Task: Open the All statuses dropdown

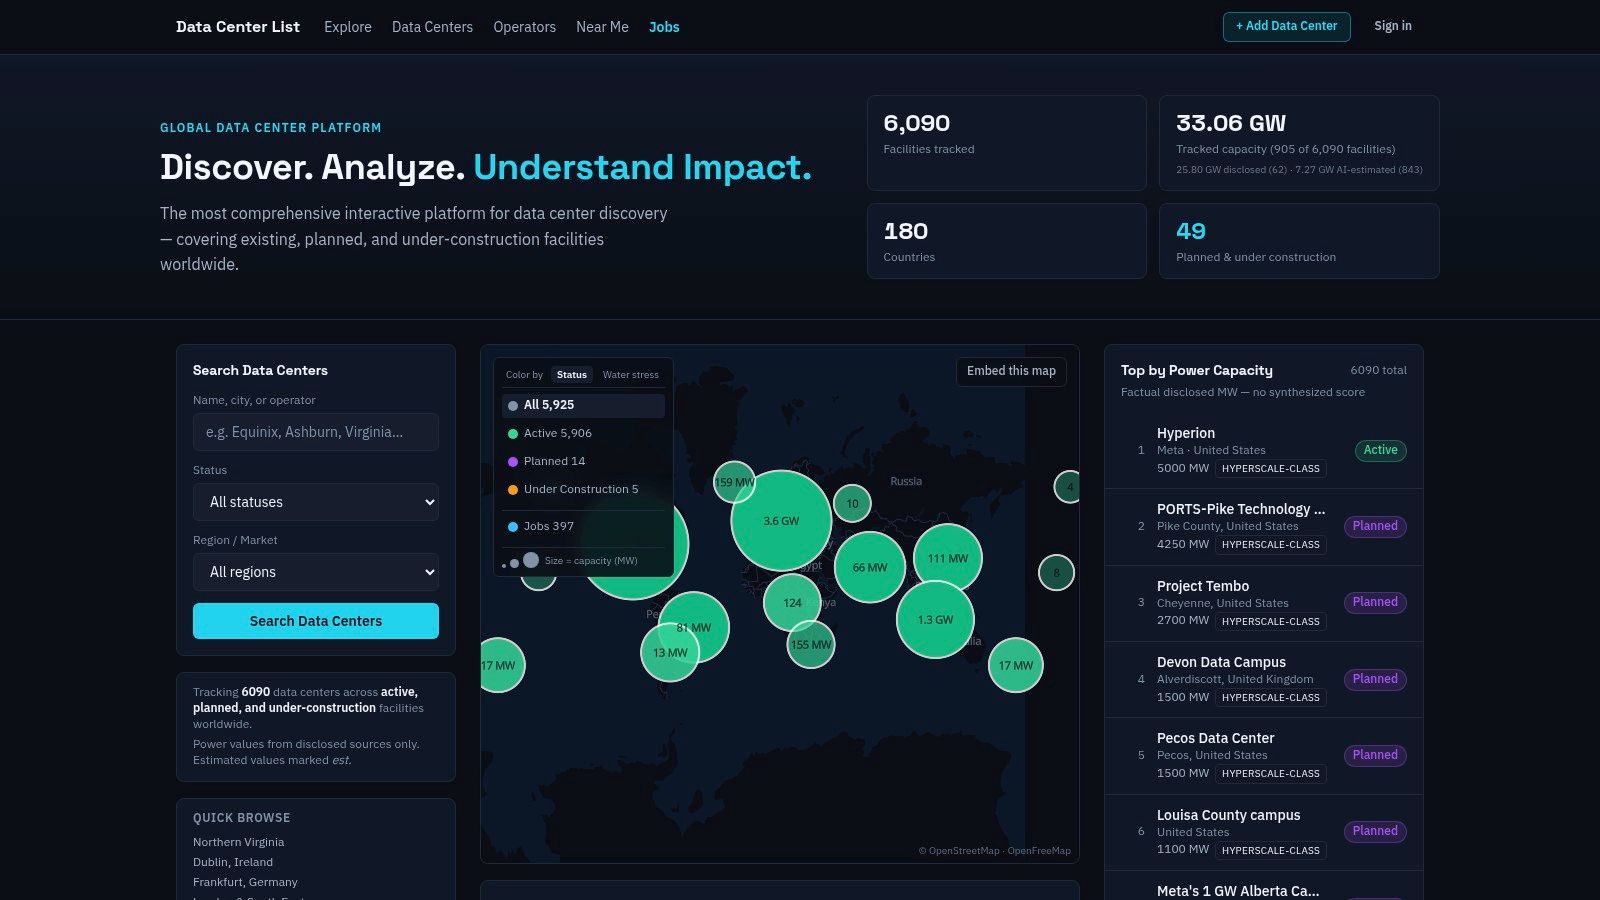Action: (316, 502)
